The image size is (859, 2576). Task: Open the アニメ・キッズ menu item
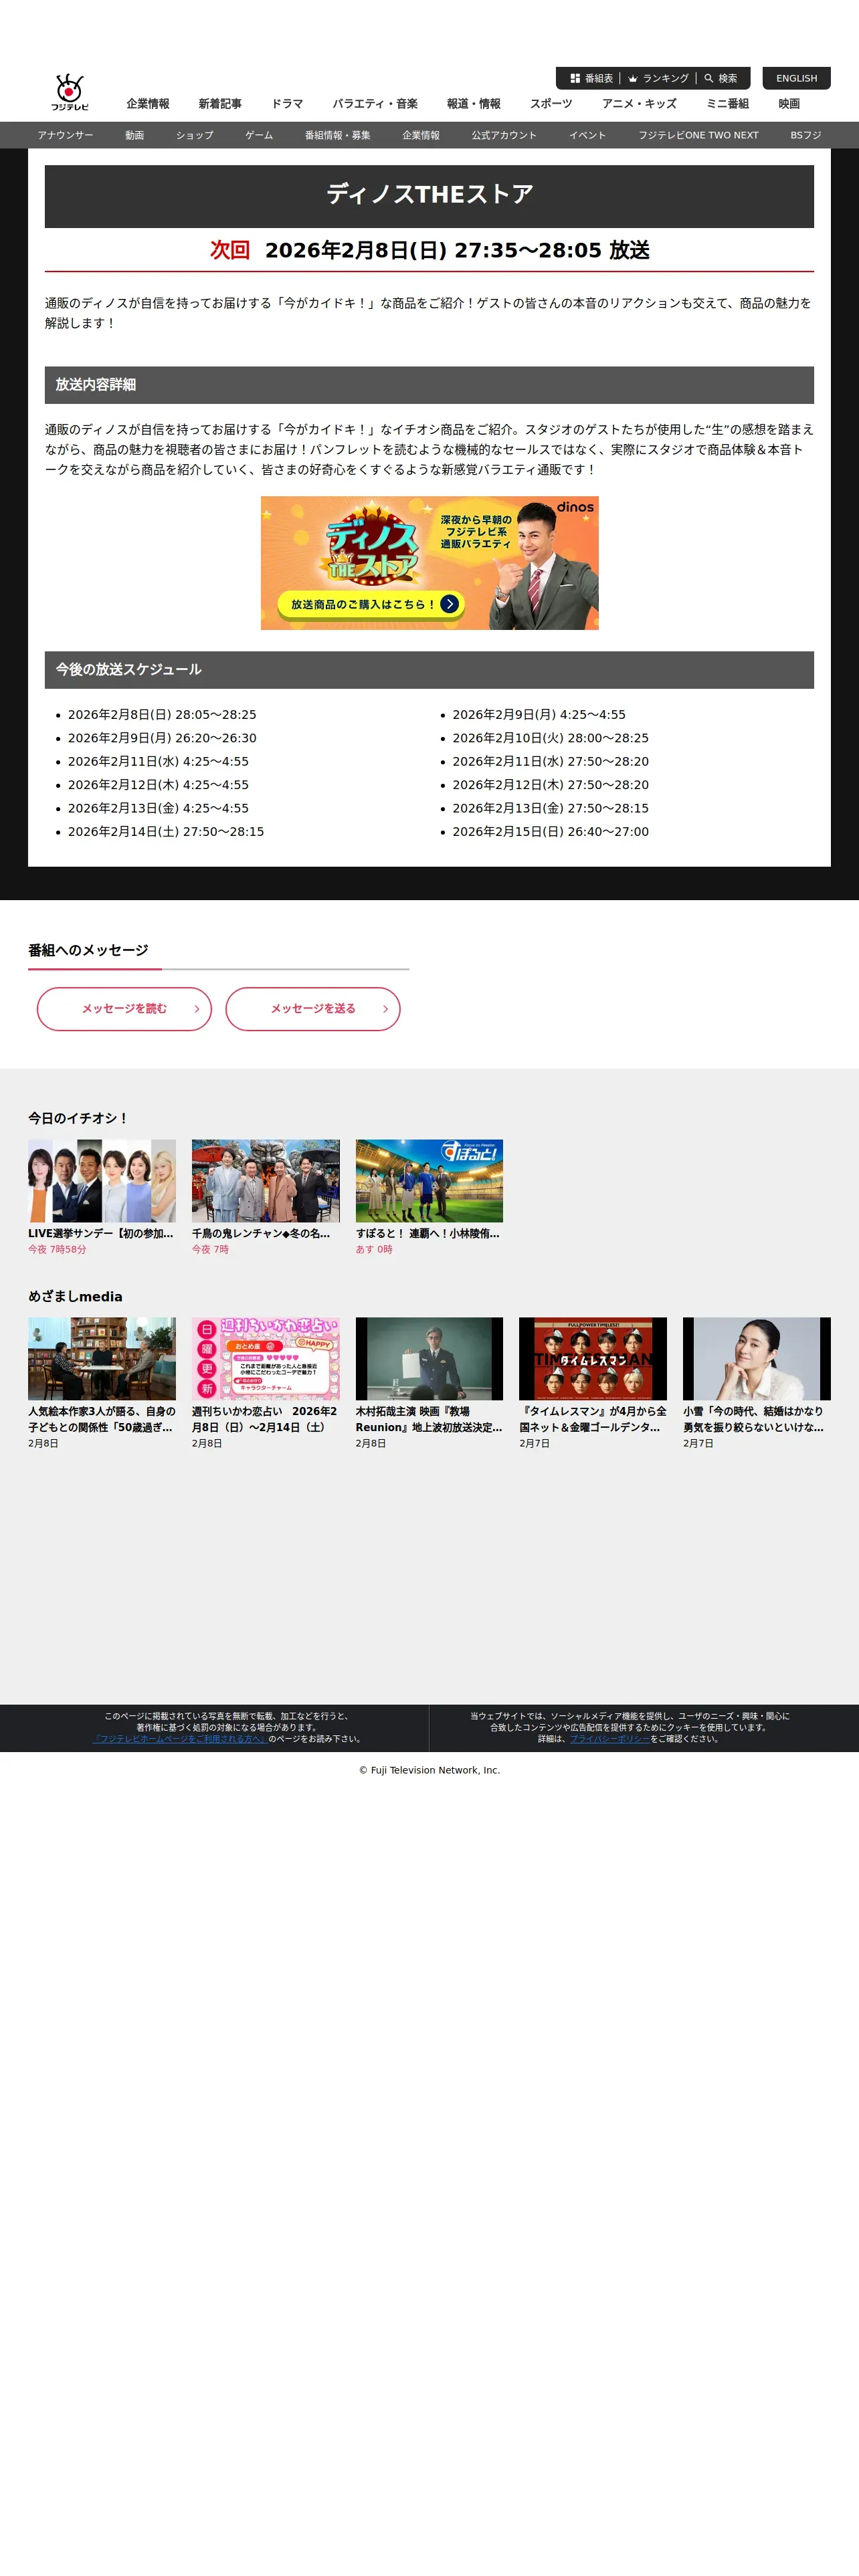pos(639,104)
